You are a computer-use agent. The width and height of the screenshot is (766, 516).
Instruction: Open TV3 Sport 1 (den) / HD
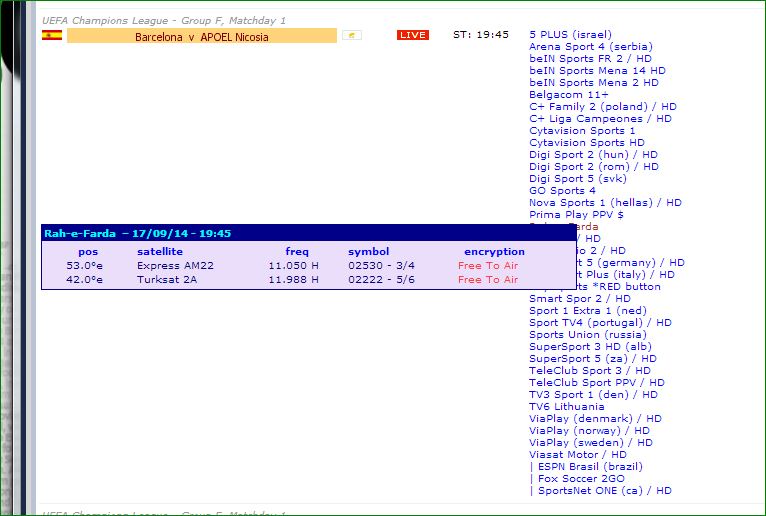tap(593, 394)
